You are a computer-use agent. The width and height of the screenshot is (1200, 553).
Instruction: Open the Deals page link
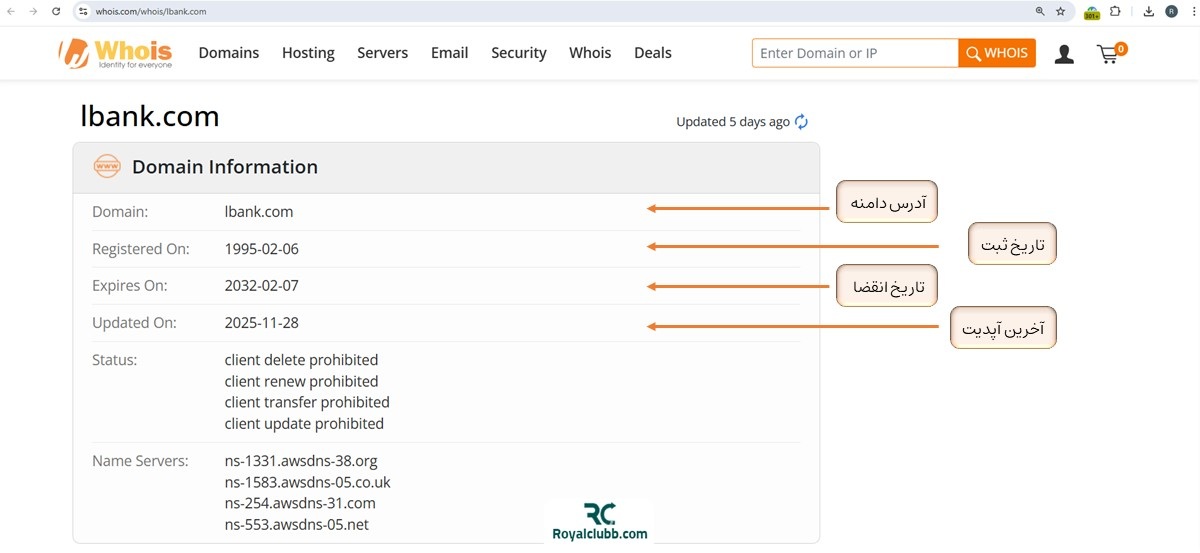652,53
